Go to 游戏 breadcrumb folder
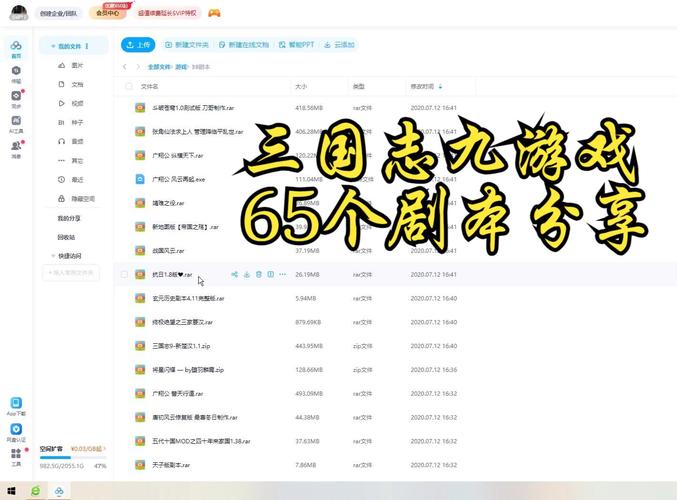 click(x=181, y=67)
